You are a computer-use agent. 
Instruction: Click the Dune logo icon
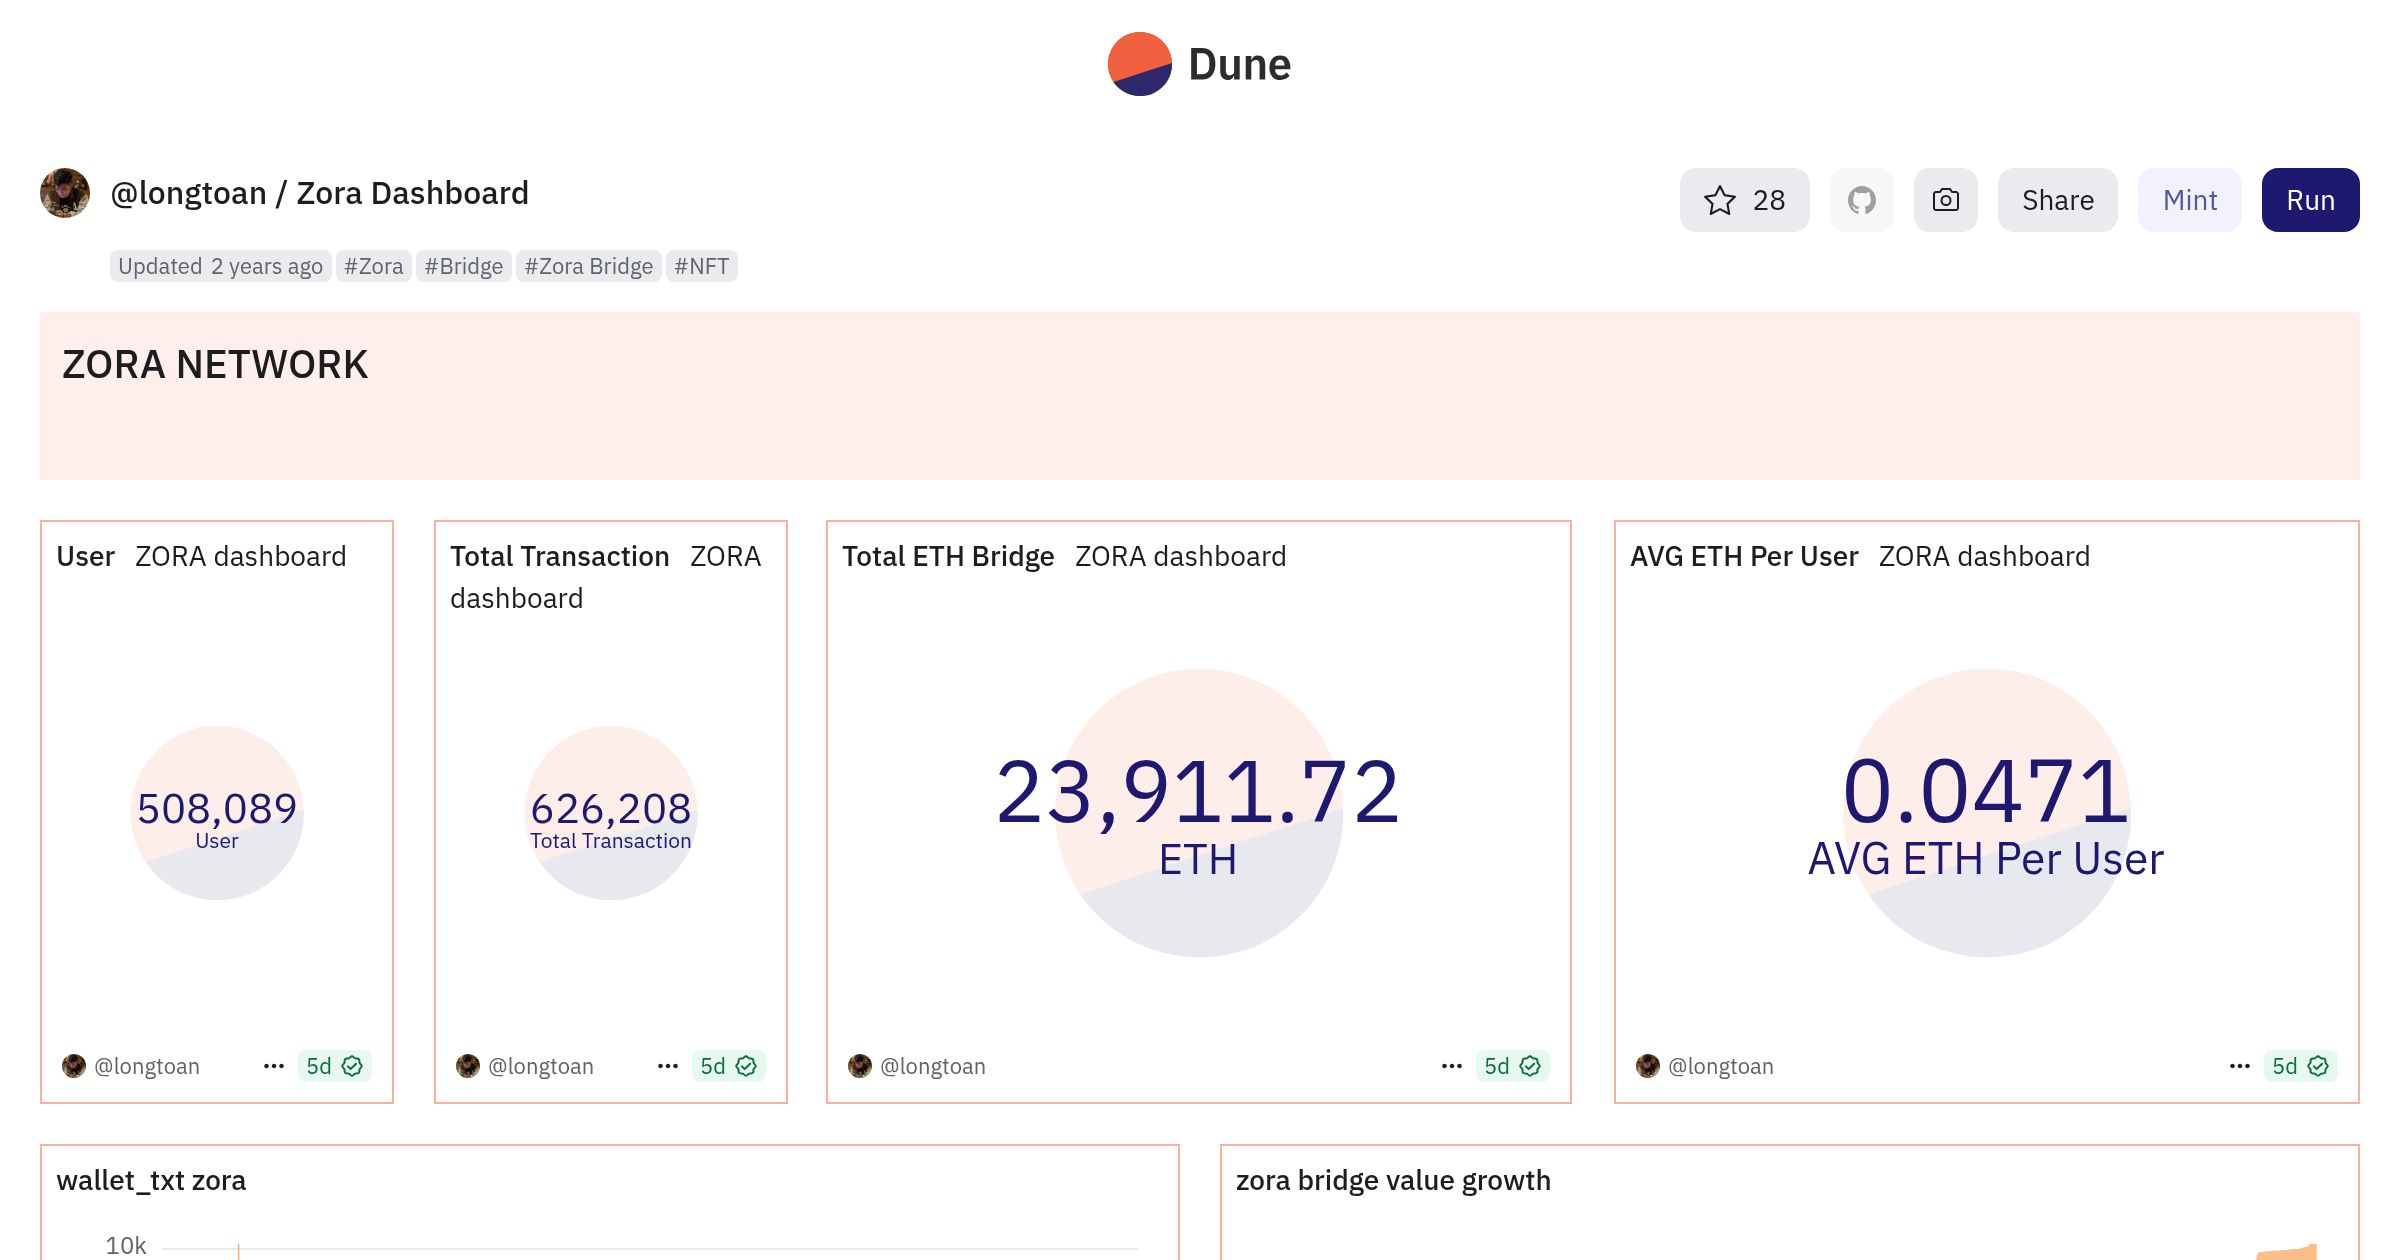pyautogui.click(x=1139, y=64)
